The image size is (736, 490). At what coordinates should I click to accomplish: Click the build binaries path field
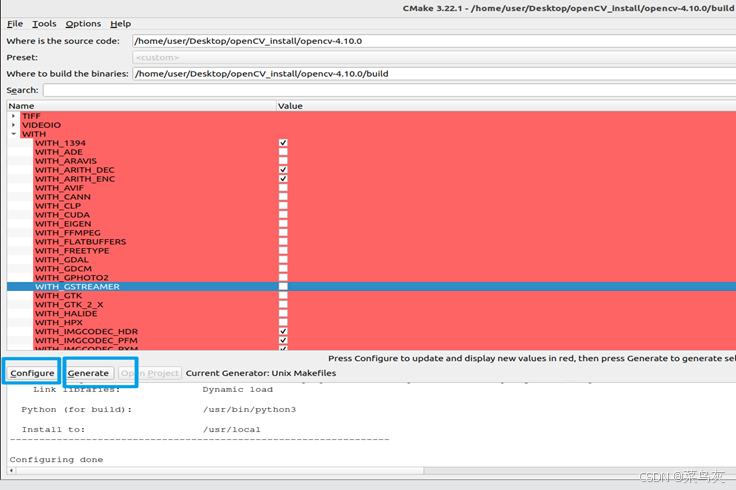(434, 74)
